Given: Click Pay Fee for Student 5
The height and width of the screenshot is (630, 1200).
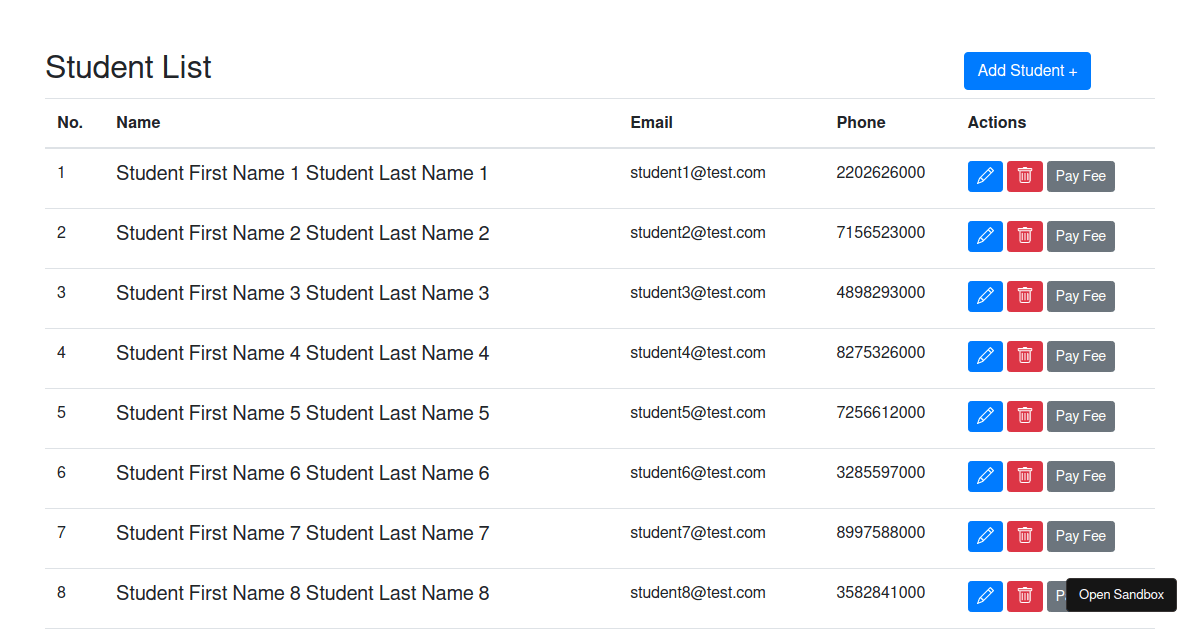Looking at the screenshot, I should coord(1080,416).
